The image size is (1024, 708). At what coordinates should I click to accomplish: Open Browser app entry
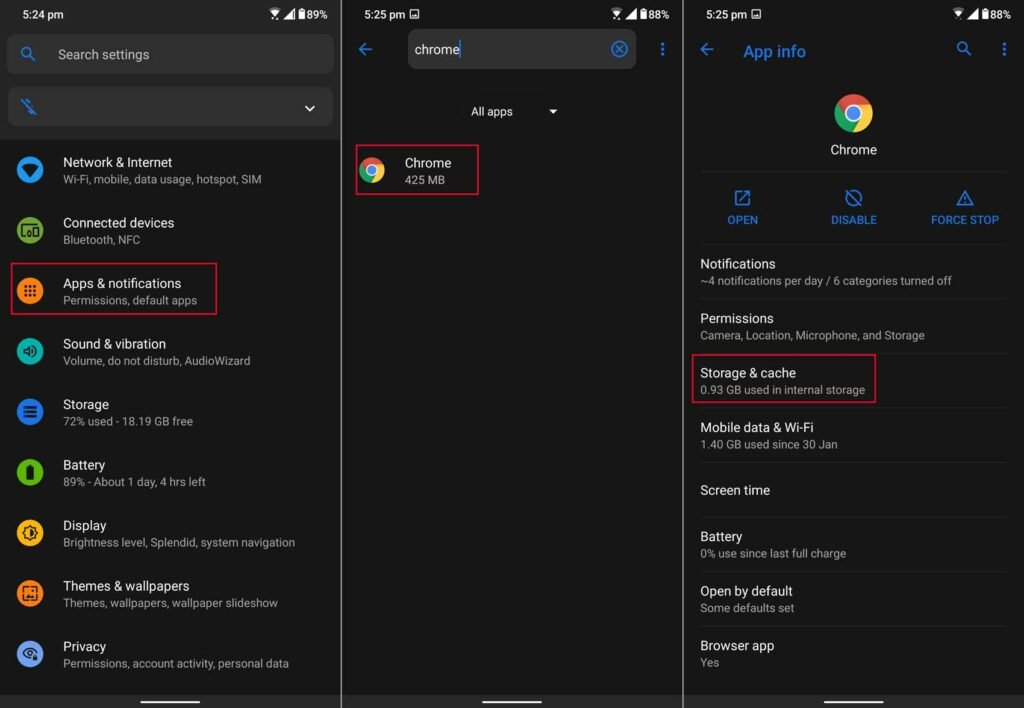854,654
